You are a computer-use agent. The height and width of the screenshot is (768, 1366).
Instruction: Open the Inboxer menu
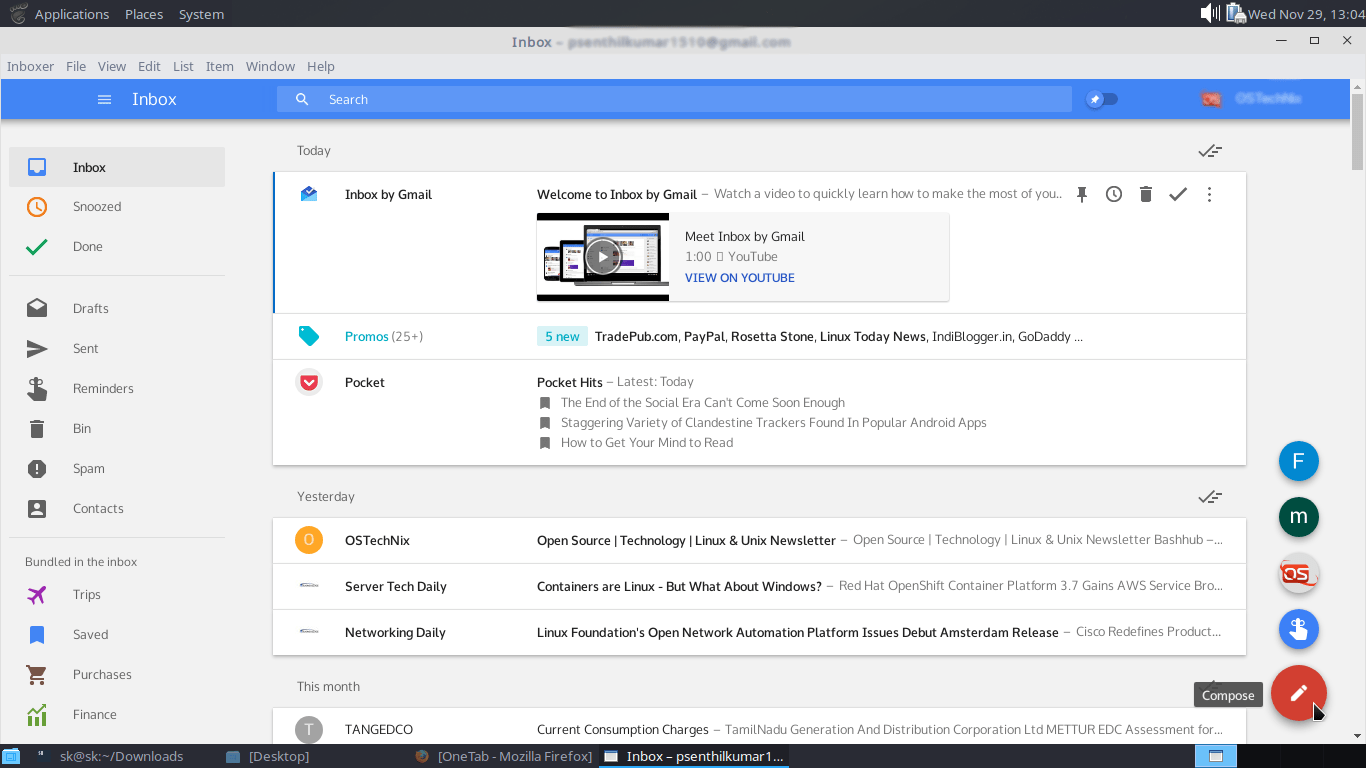click(30, 66)
